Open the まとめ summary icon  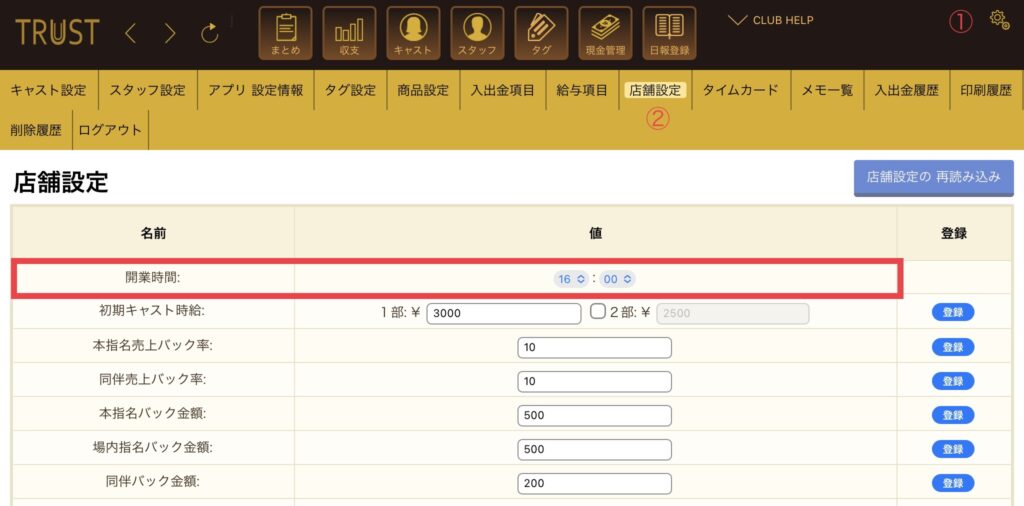point(285,33)
